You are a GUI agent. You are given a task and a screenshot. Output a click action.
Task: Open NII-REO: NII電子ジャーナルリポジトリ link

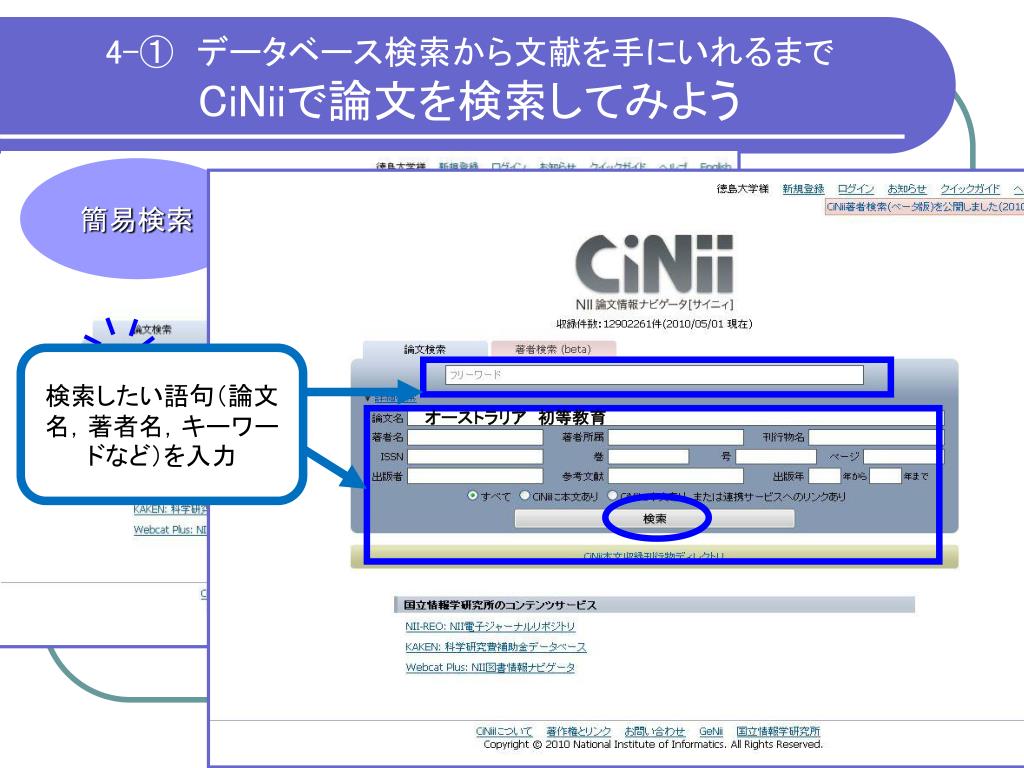[x=490, y=626]
